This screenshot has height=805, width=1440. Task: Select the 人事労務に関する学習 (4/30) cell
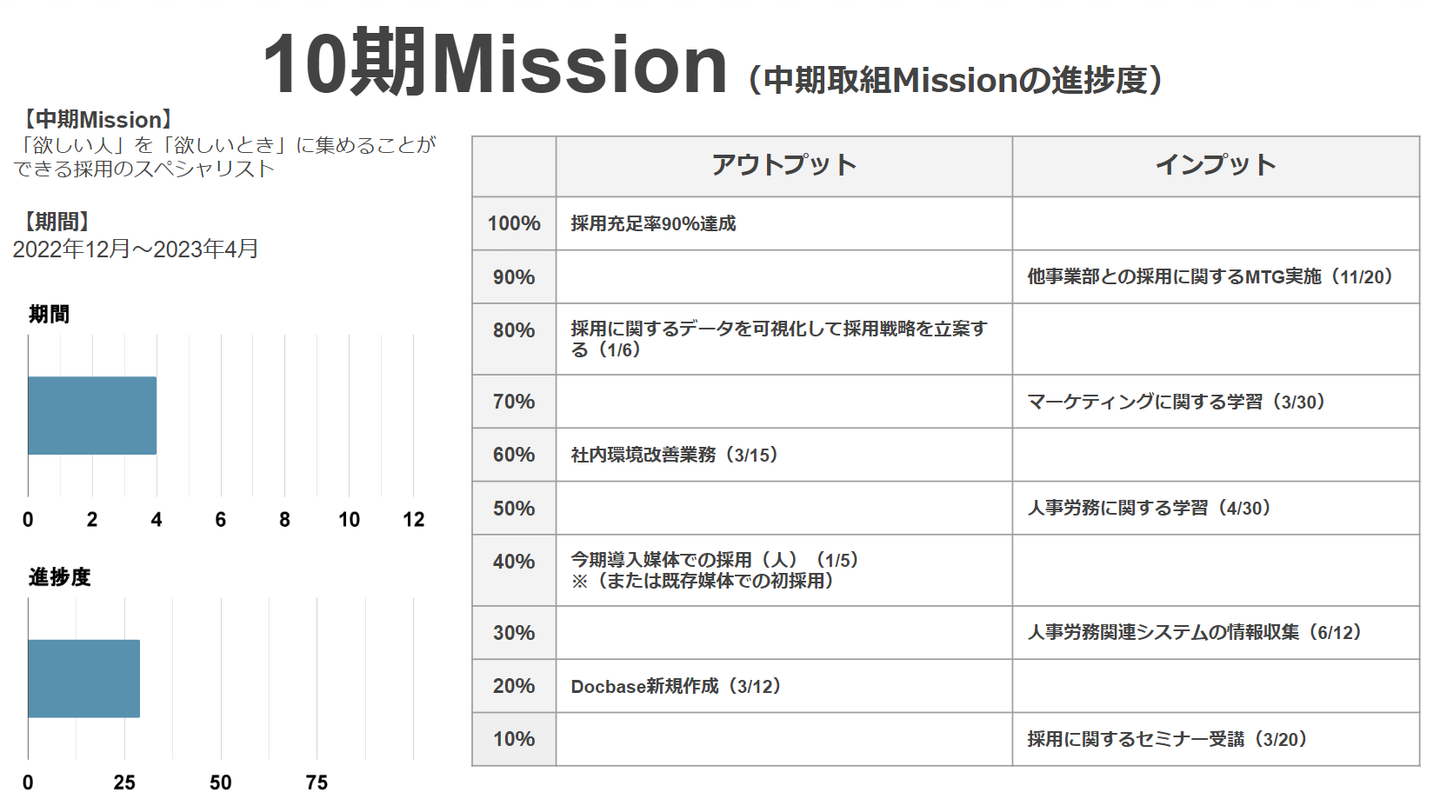[x=1148, y=508]
